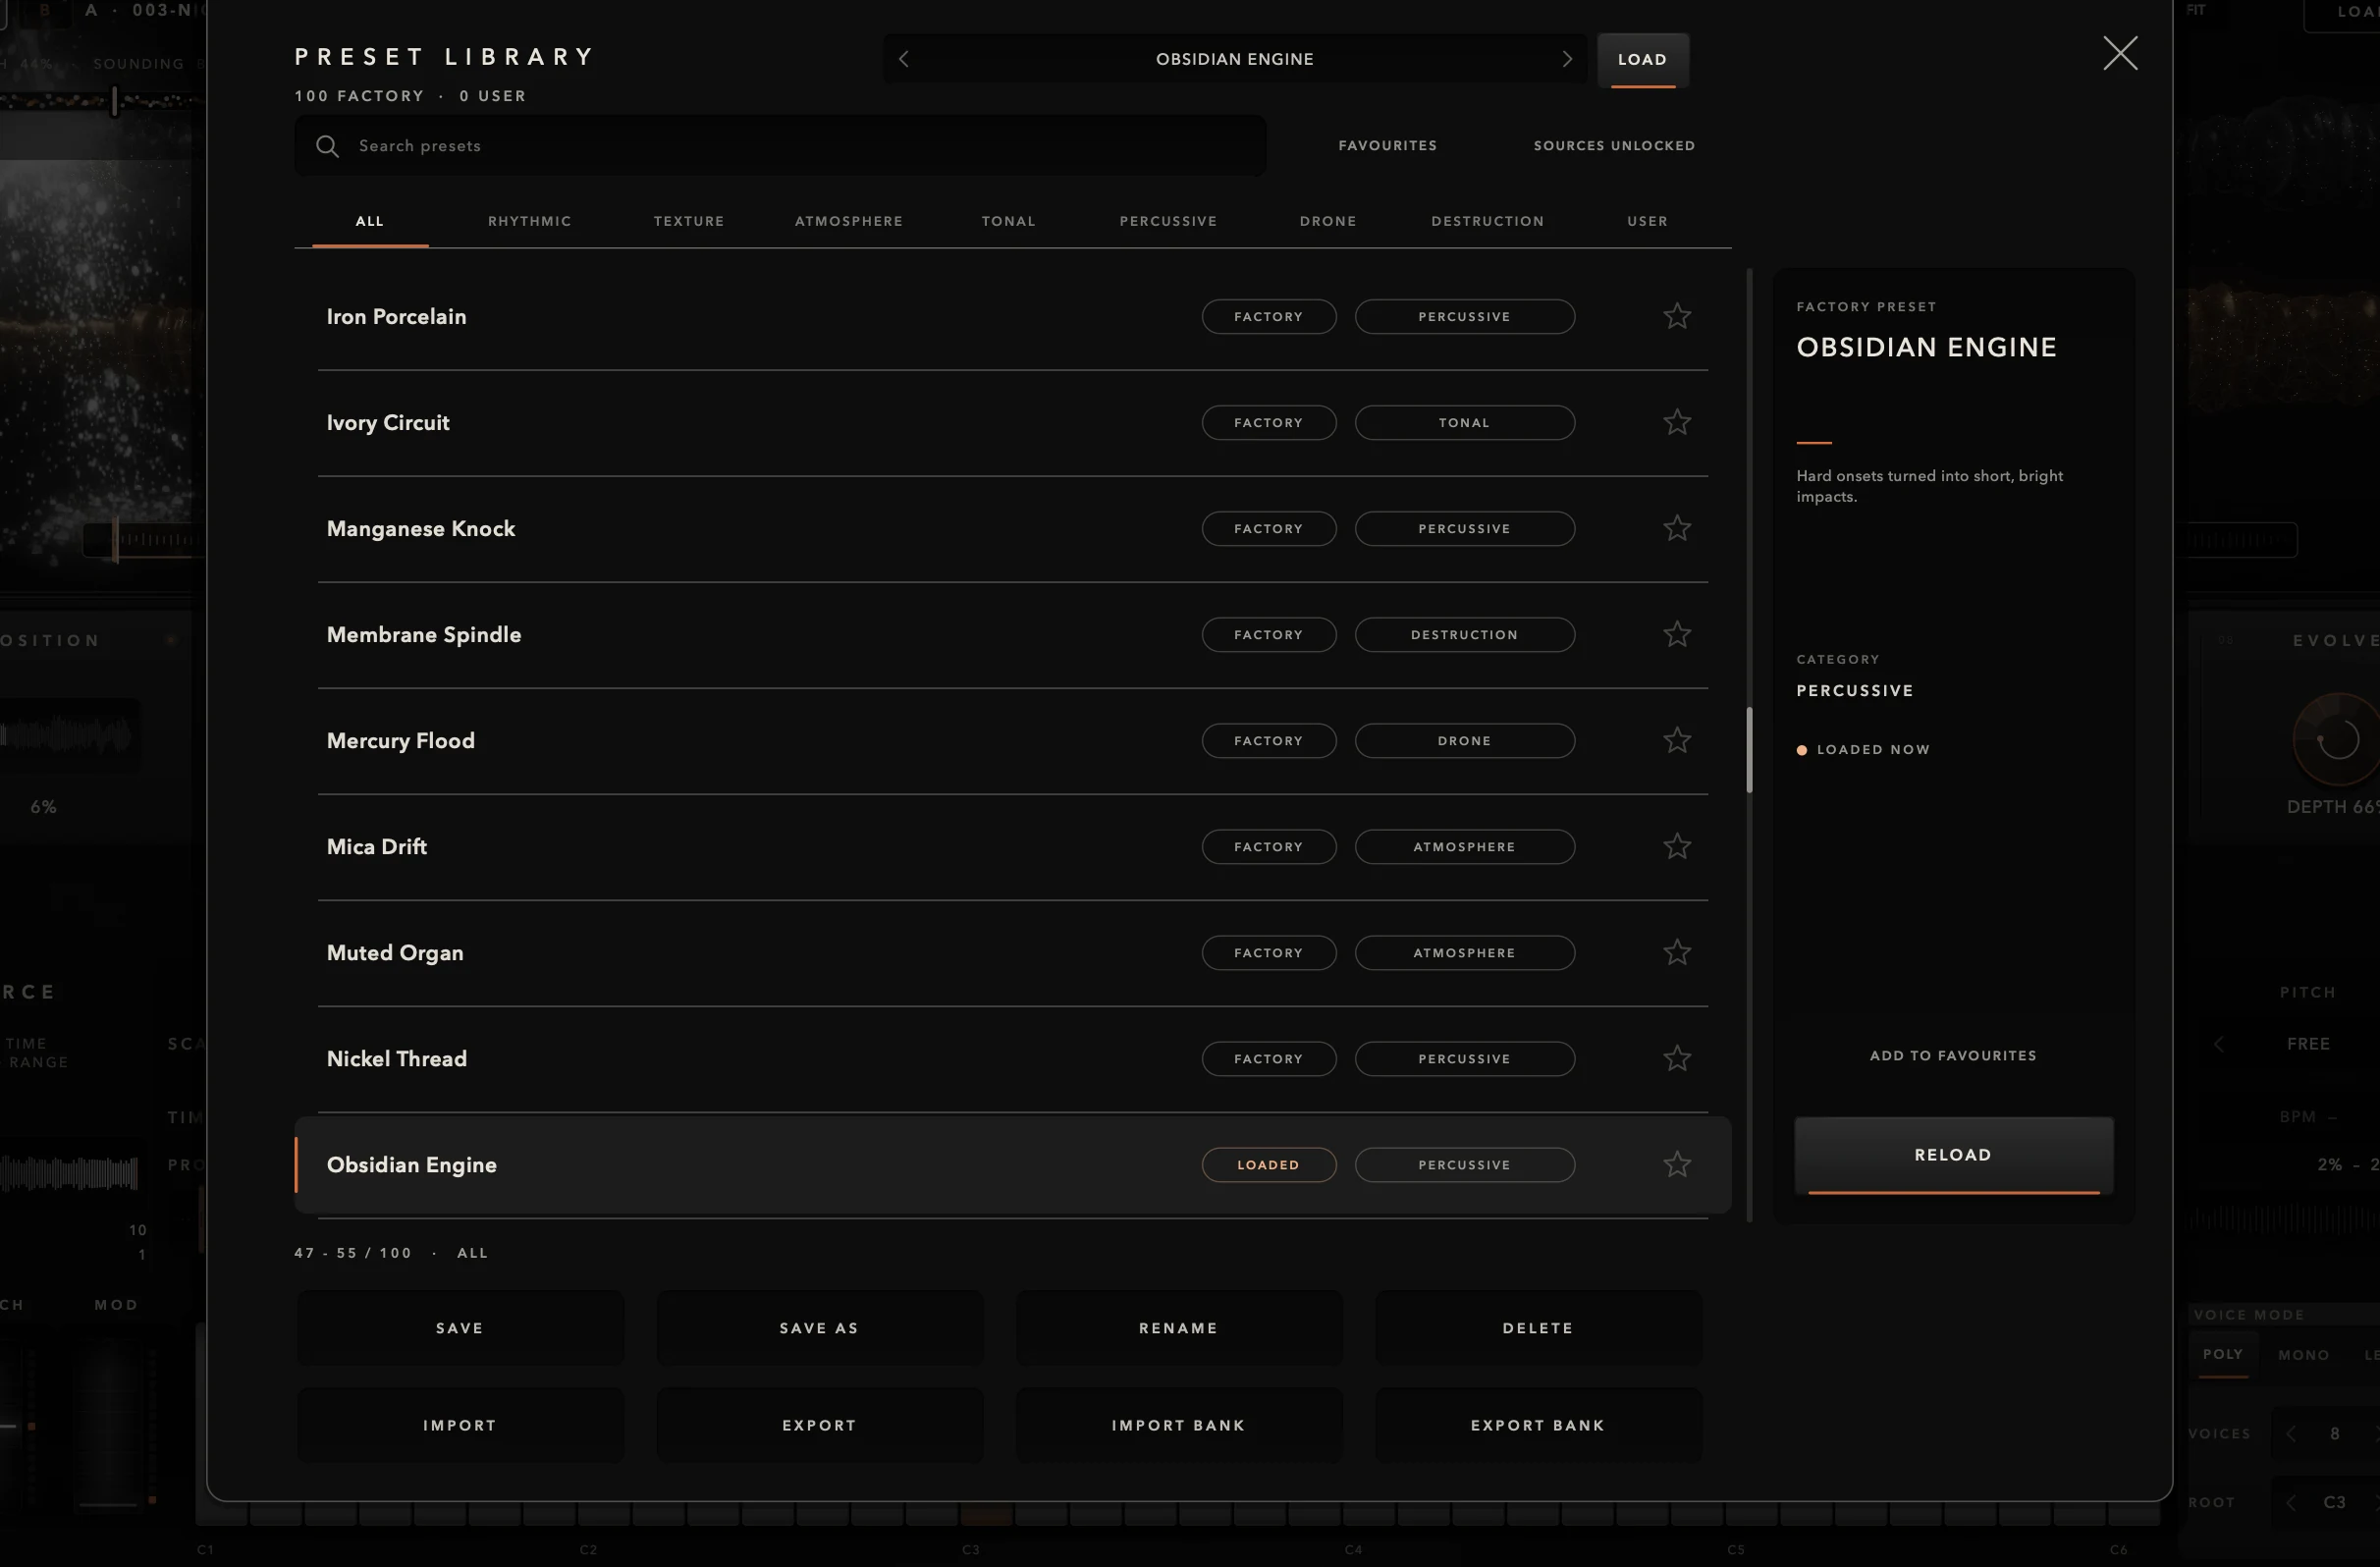
Task: Select the Destruction tab
Action: click(x=1487, y=221)
